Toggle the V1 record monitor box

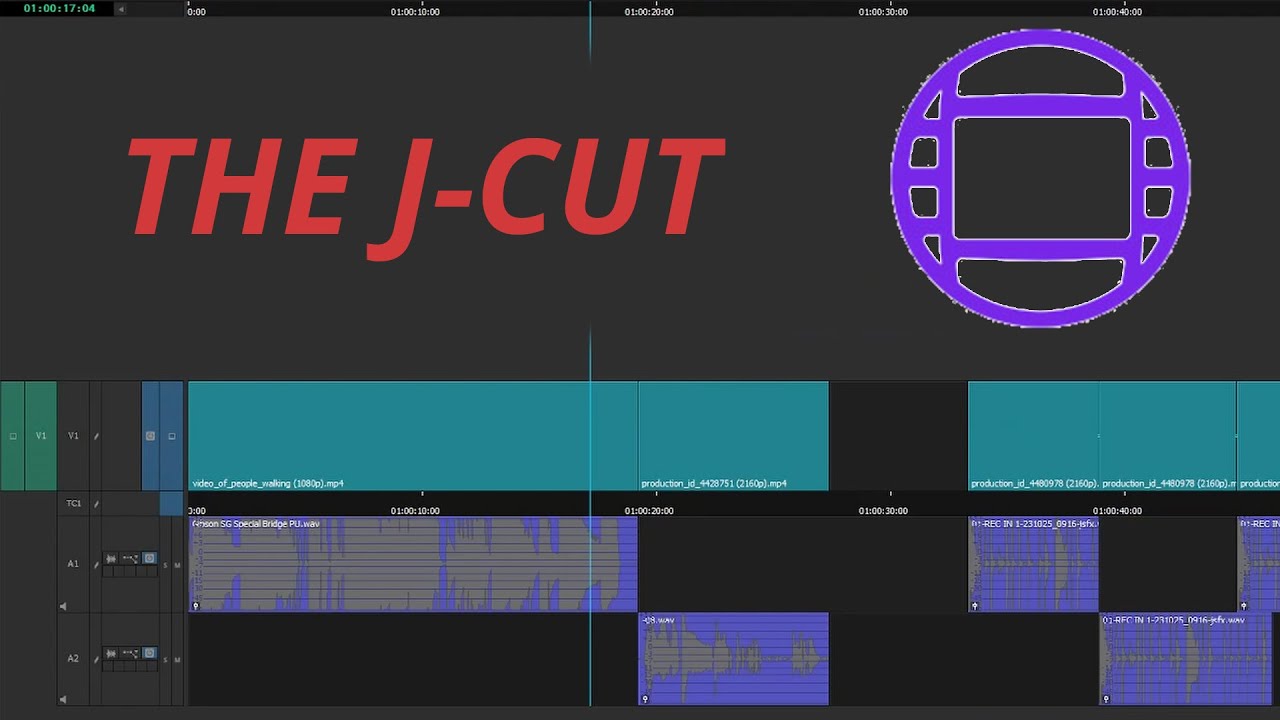tap(172, 436)
